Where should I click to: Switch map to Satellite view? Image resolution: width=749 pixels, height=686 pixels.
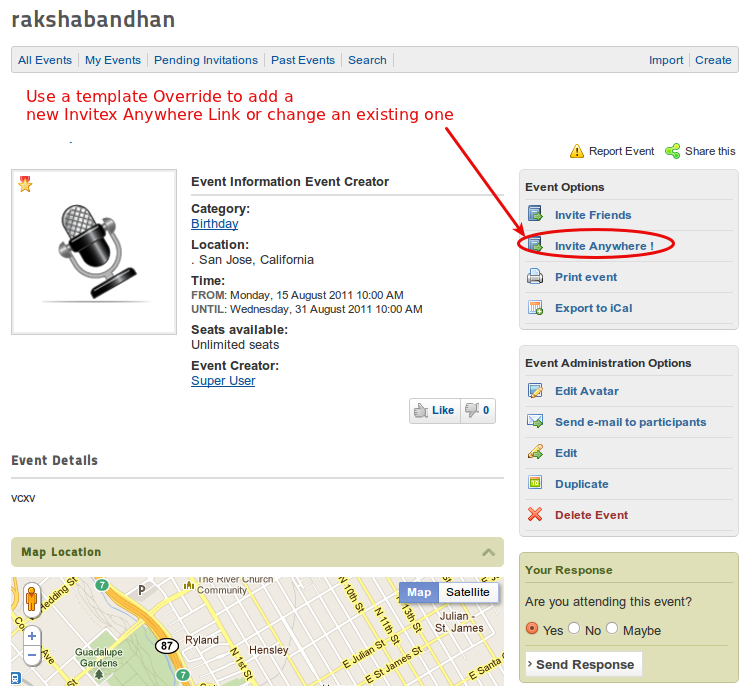click(468, 592)
